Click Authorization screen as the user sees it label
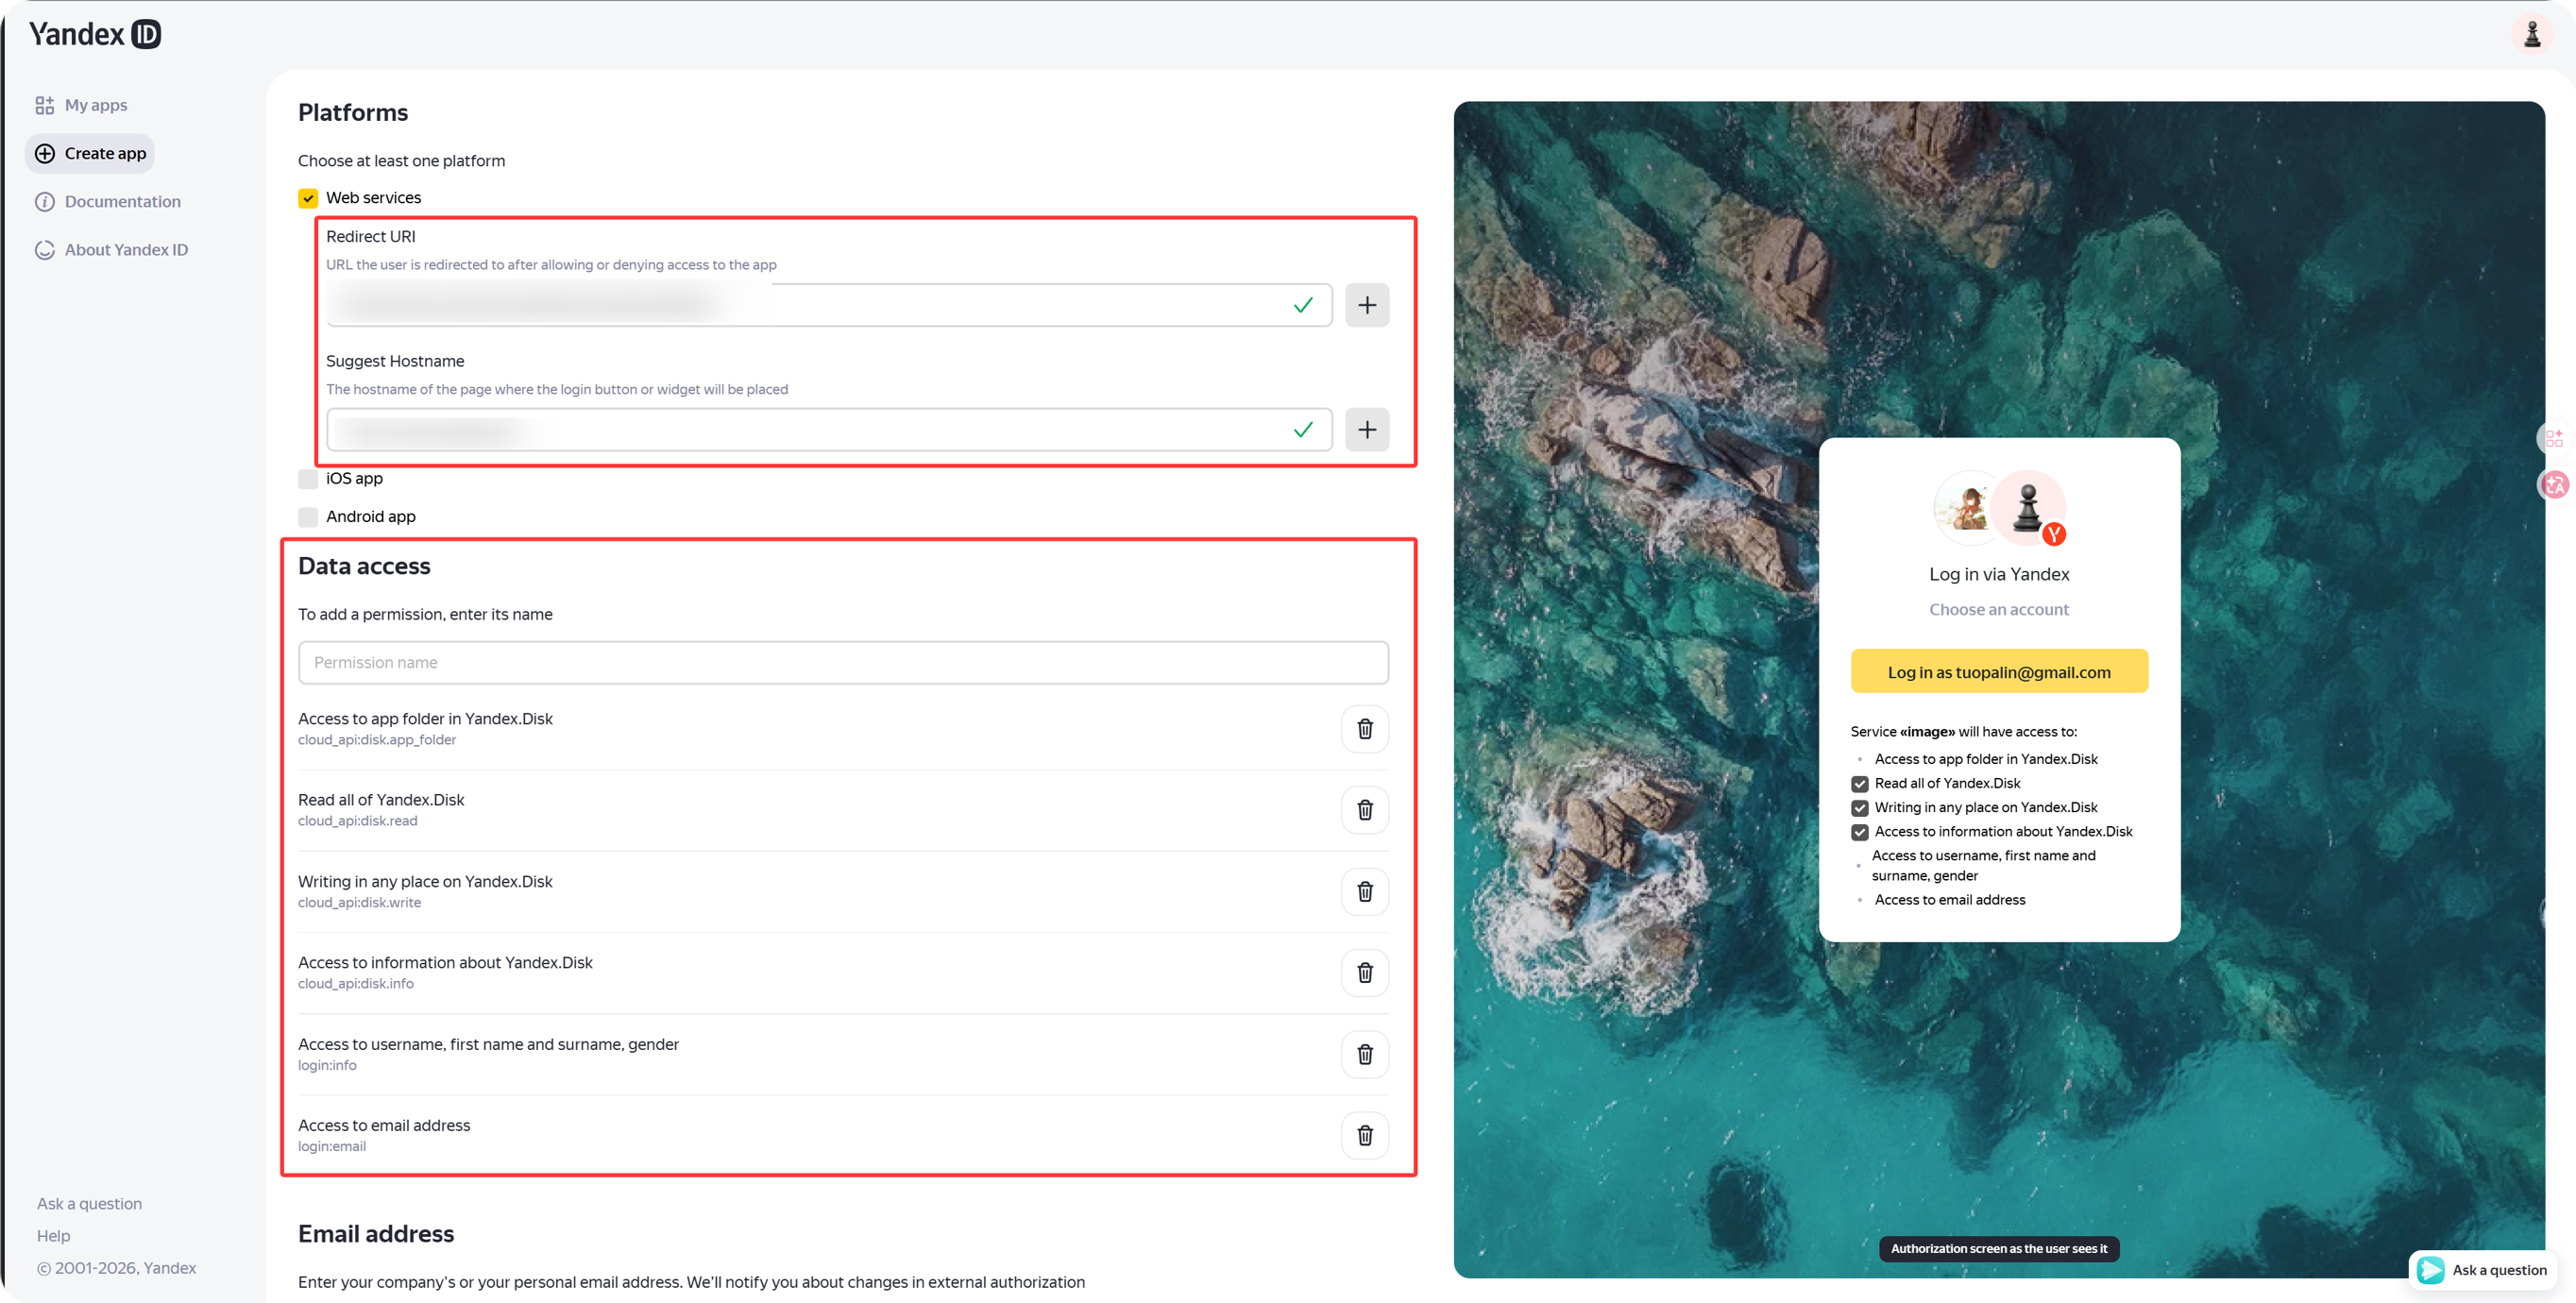2576x1303 pixels. (x=1998, y=1249)
